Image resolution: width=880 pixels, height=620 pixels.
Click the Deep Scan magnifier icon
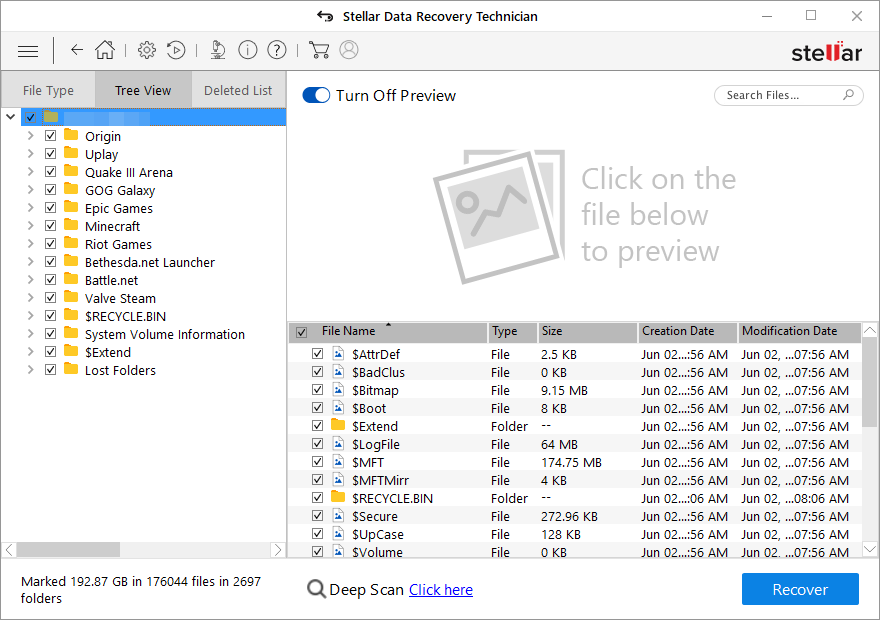[x=317, y=589]
